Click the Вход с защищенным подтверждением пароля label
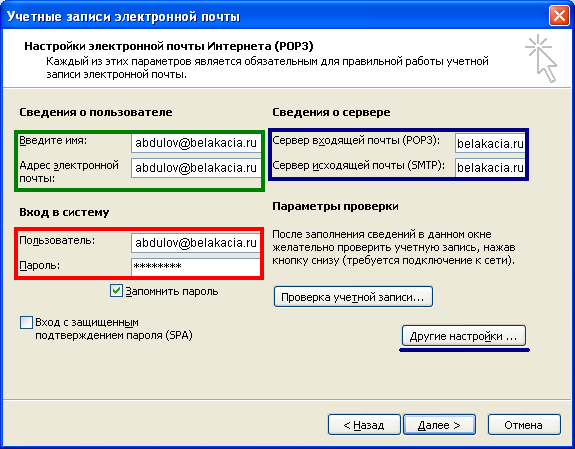 pos(114,329)
